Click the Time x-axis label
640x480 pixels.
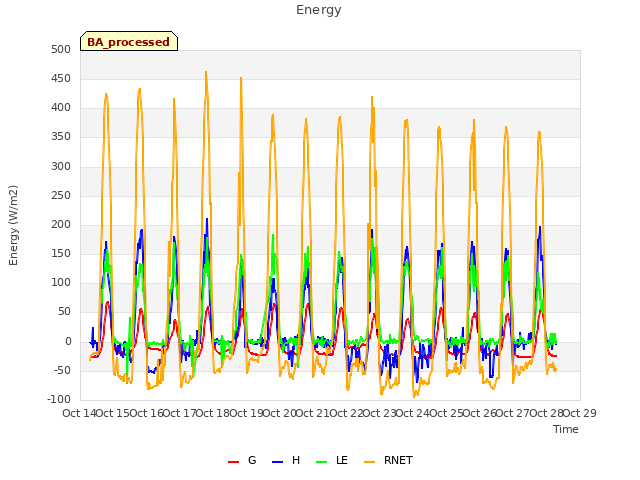click(566, 429)
